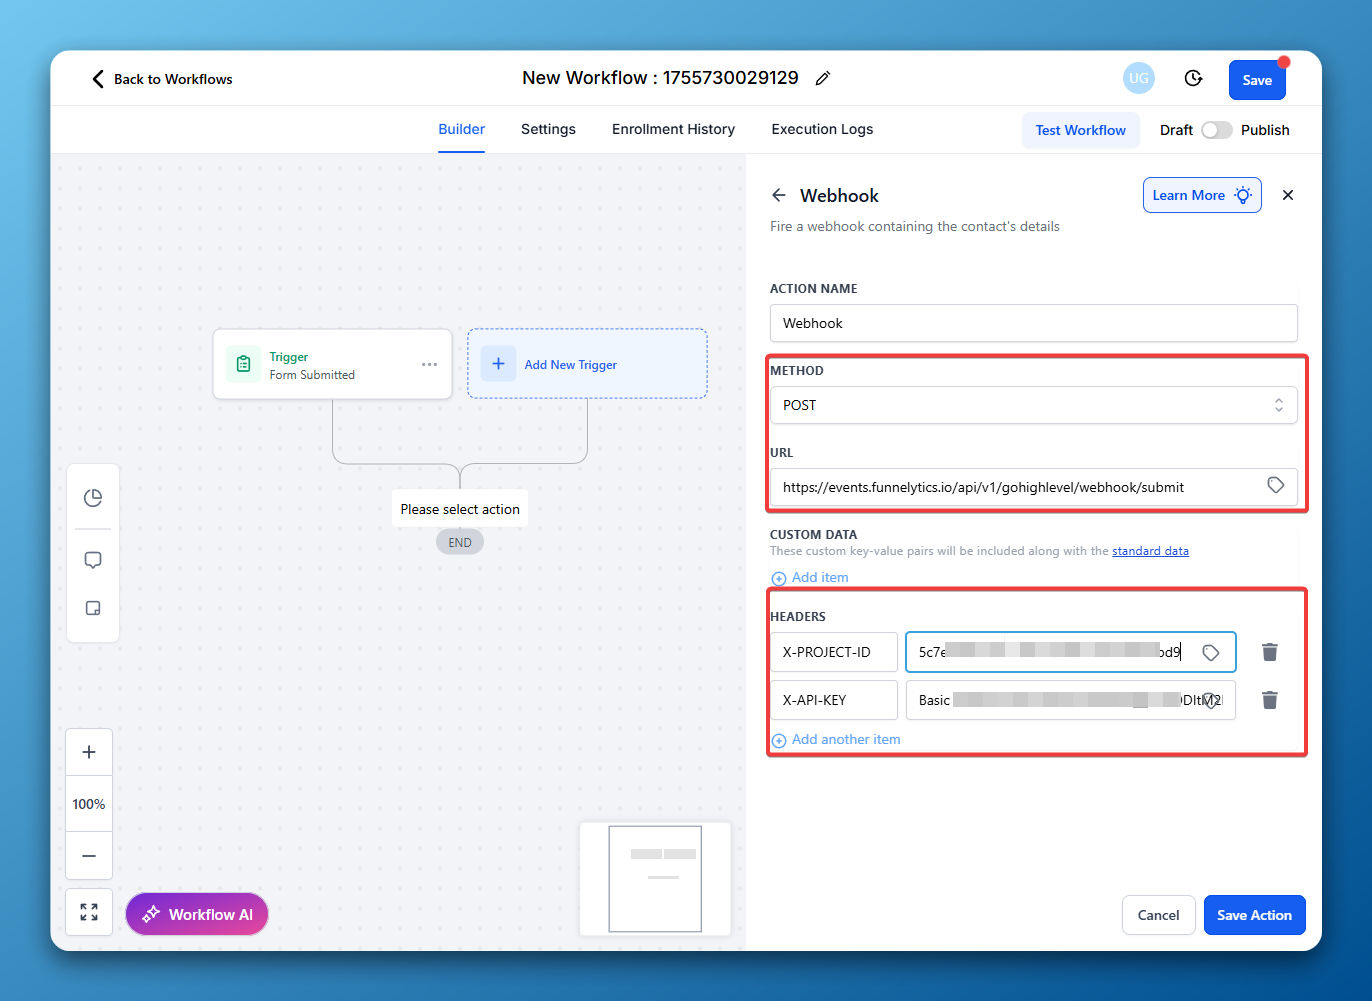Click the X-API-KEY header name field
This screenshot has width=1372, height=1001.
[x=834, y=700]
